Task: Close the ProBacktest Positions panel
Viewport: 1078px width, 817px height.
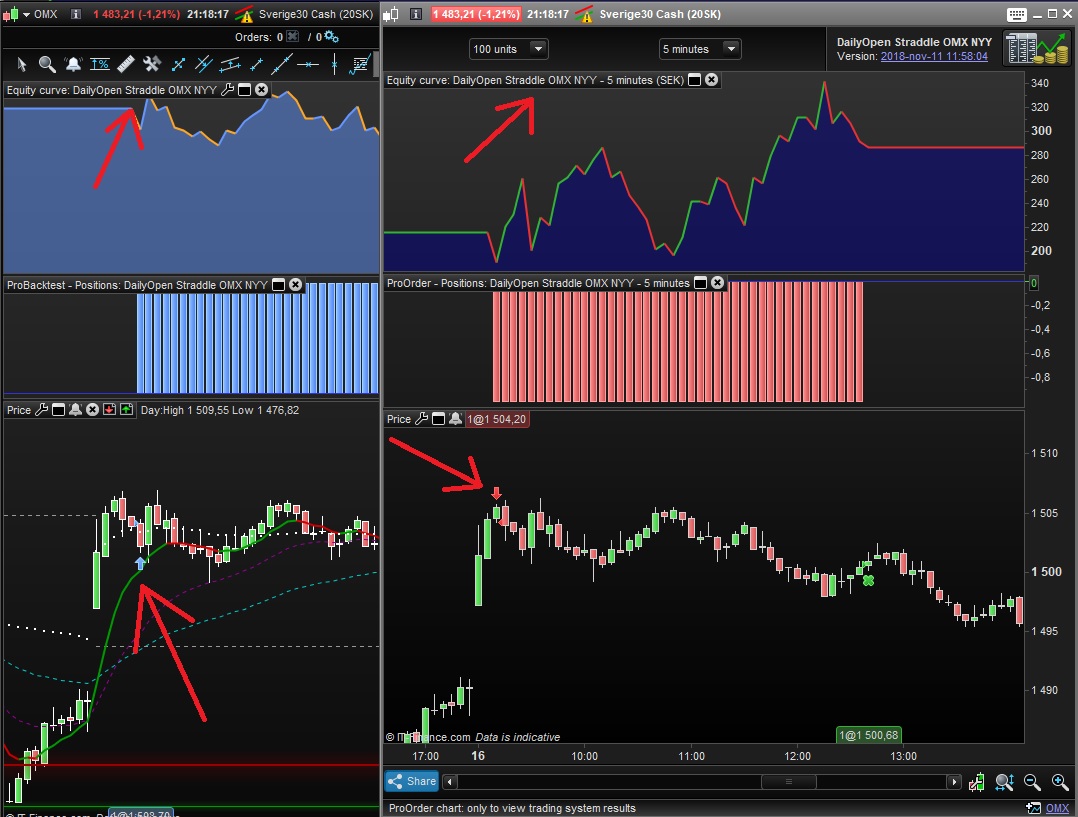Action: pyautogui.click(x=296, y=285)
